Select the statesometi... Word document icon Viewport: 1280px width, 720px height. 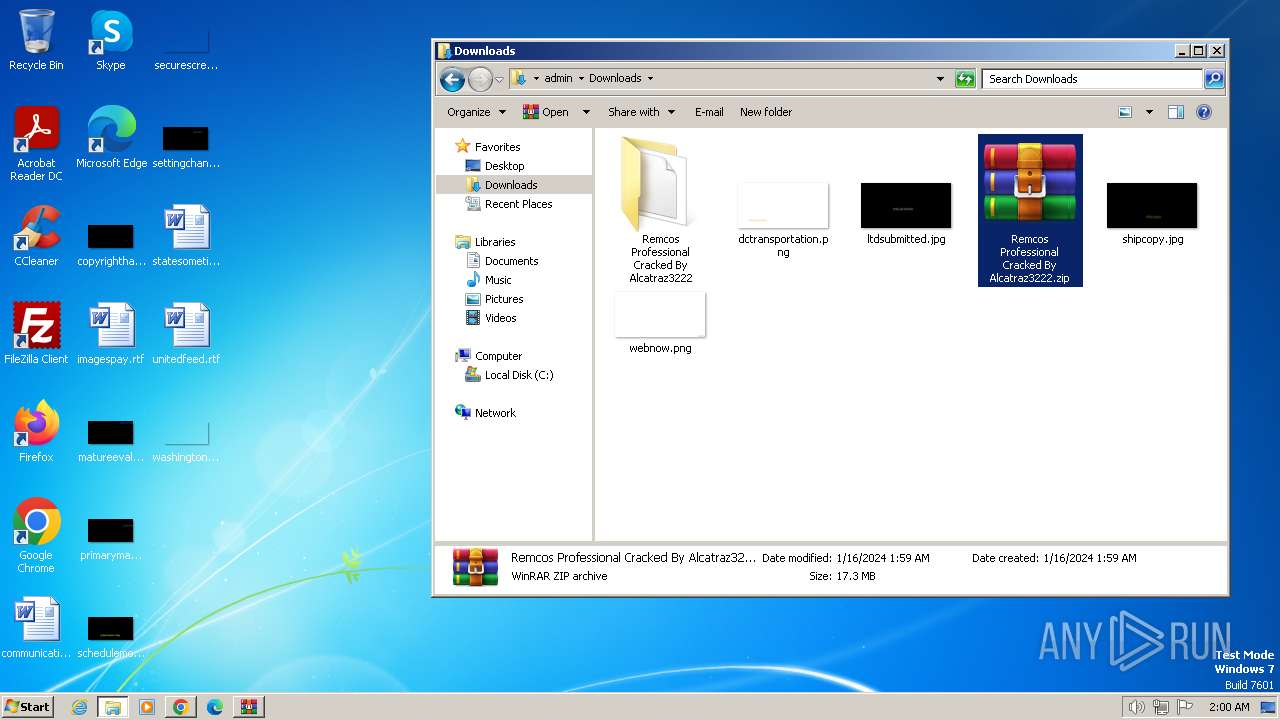click(186, 236)
